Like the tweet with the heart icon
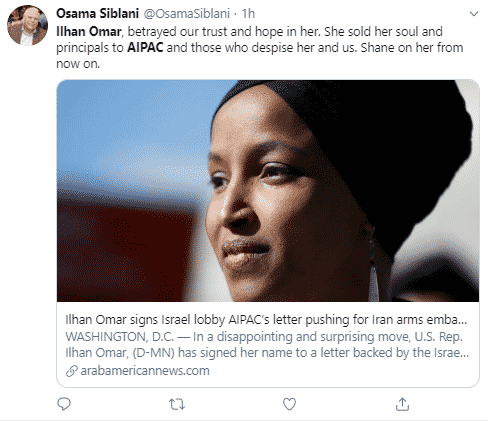The height and width of the screenshot is (421, 488). click(x=289, y=404)
